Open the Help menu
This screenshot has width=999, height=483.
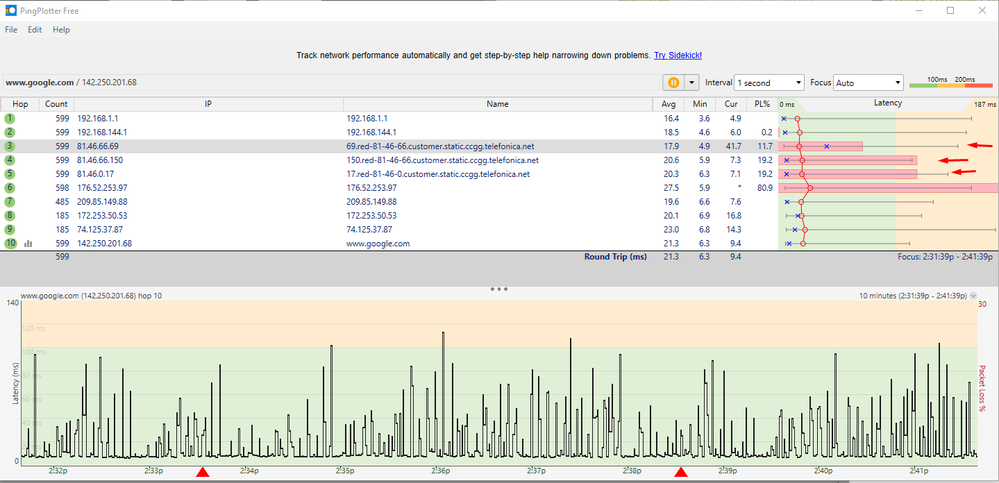point(61,30)
